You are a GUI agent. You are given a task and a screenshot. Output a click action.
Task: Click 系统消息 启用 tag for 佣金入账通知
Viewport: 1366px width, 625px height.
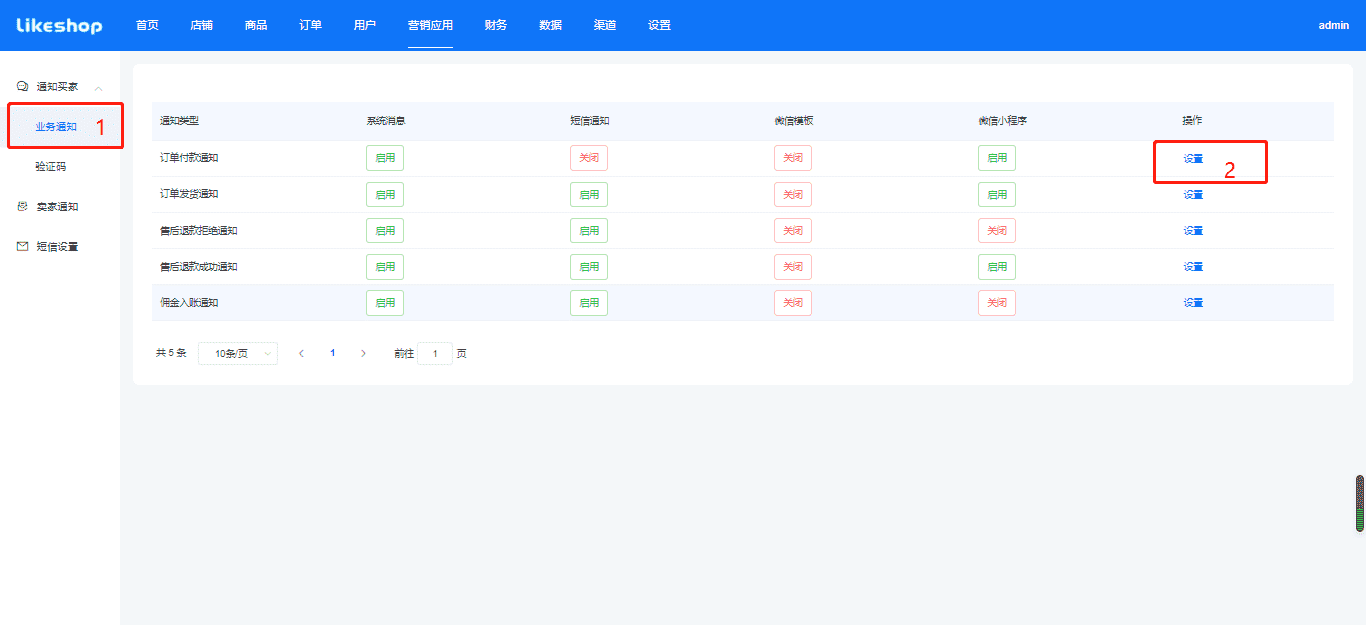[385, 302]
